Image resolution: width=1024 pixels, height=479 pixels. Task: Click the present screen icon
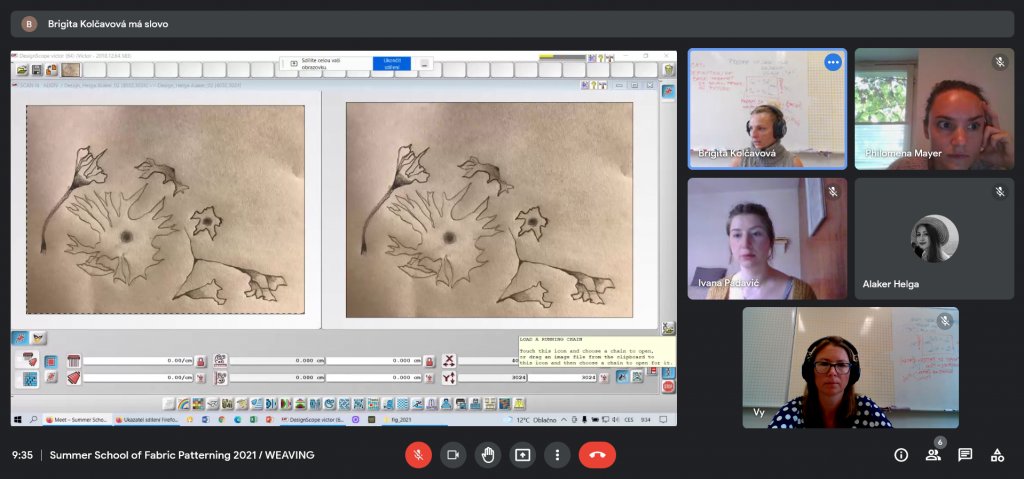523,455
